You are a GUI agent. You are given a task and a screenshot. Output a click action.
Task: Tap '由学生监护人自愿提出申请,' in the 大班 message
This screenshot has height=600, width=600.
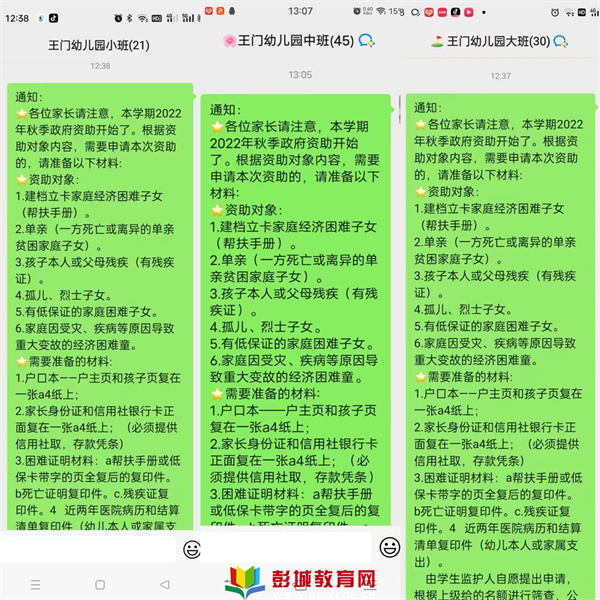pyautogui.click(x=499, y=579)
